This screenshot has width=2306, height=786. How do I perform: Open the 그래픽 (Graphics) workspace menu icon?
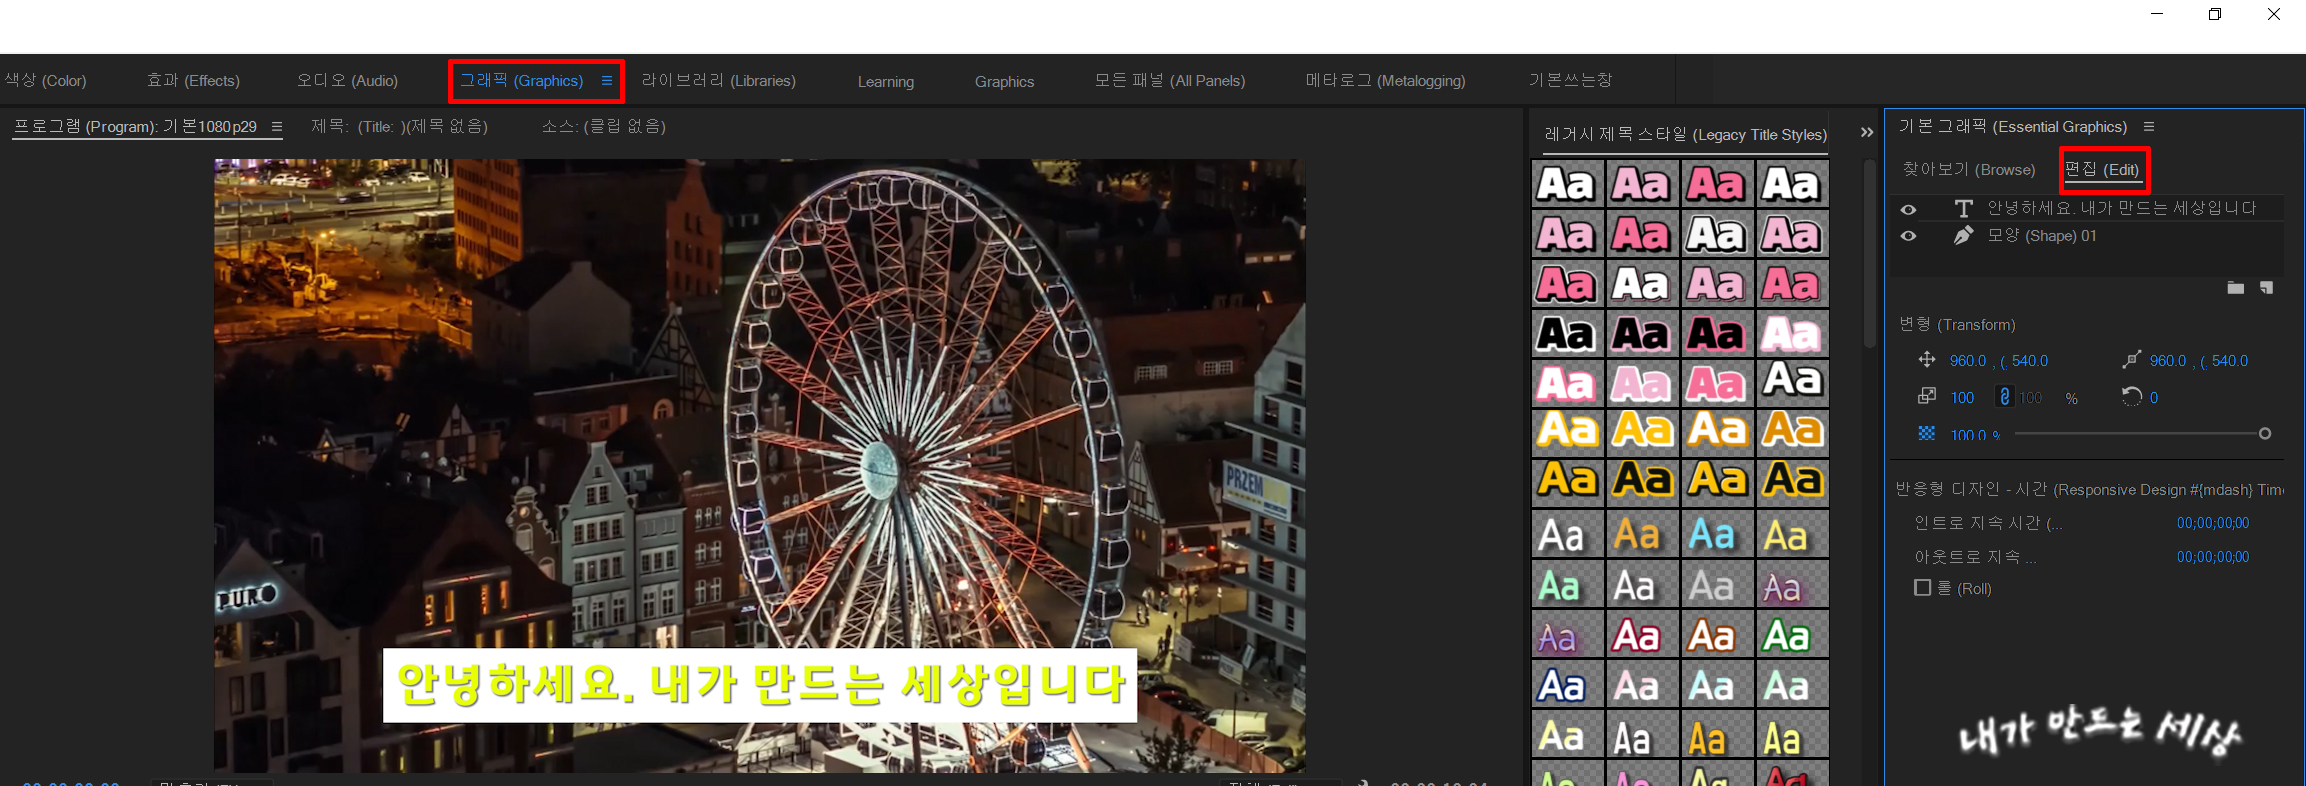pyautogui.click(x=606, y=81)
